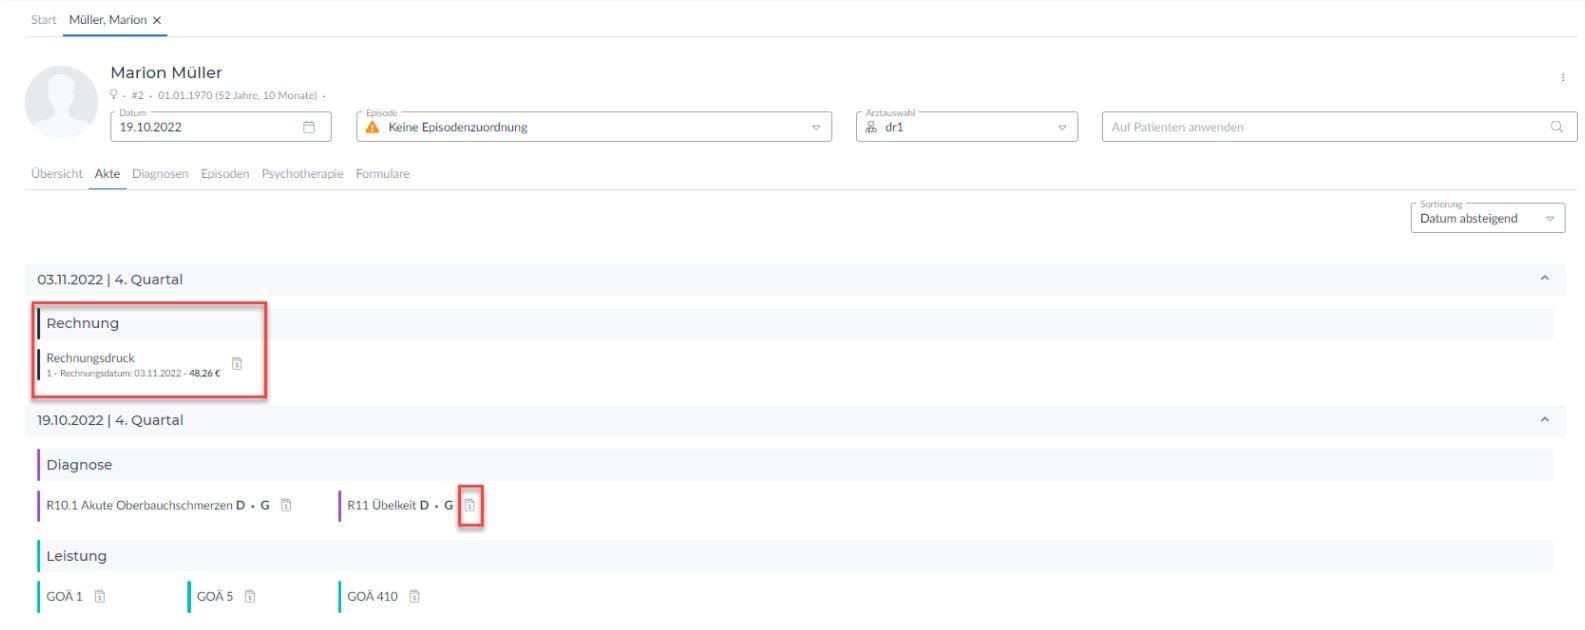Click the document icon beside GOÄ 5
Screen dimensions: 1585x630
(x=250, y=597)
